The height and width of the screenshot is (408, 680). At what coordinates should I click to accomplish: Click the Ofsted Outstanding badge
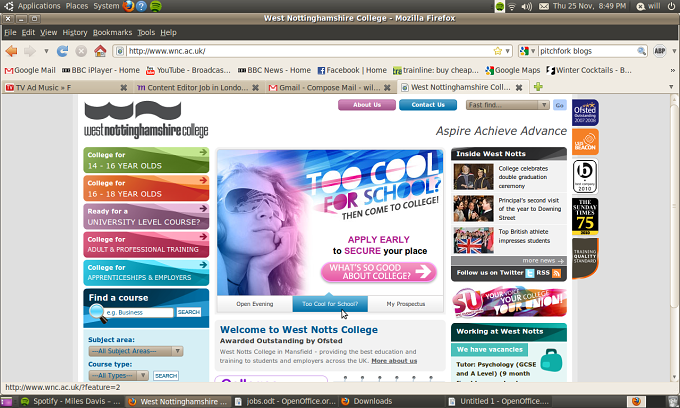pyautogui.click(x=585, y=113)
